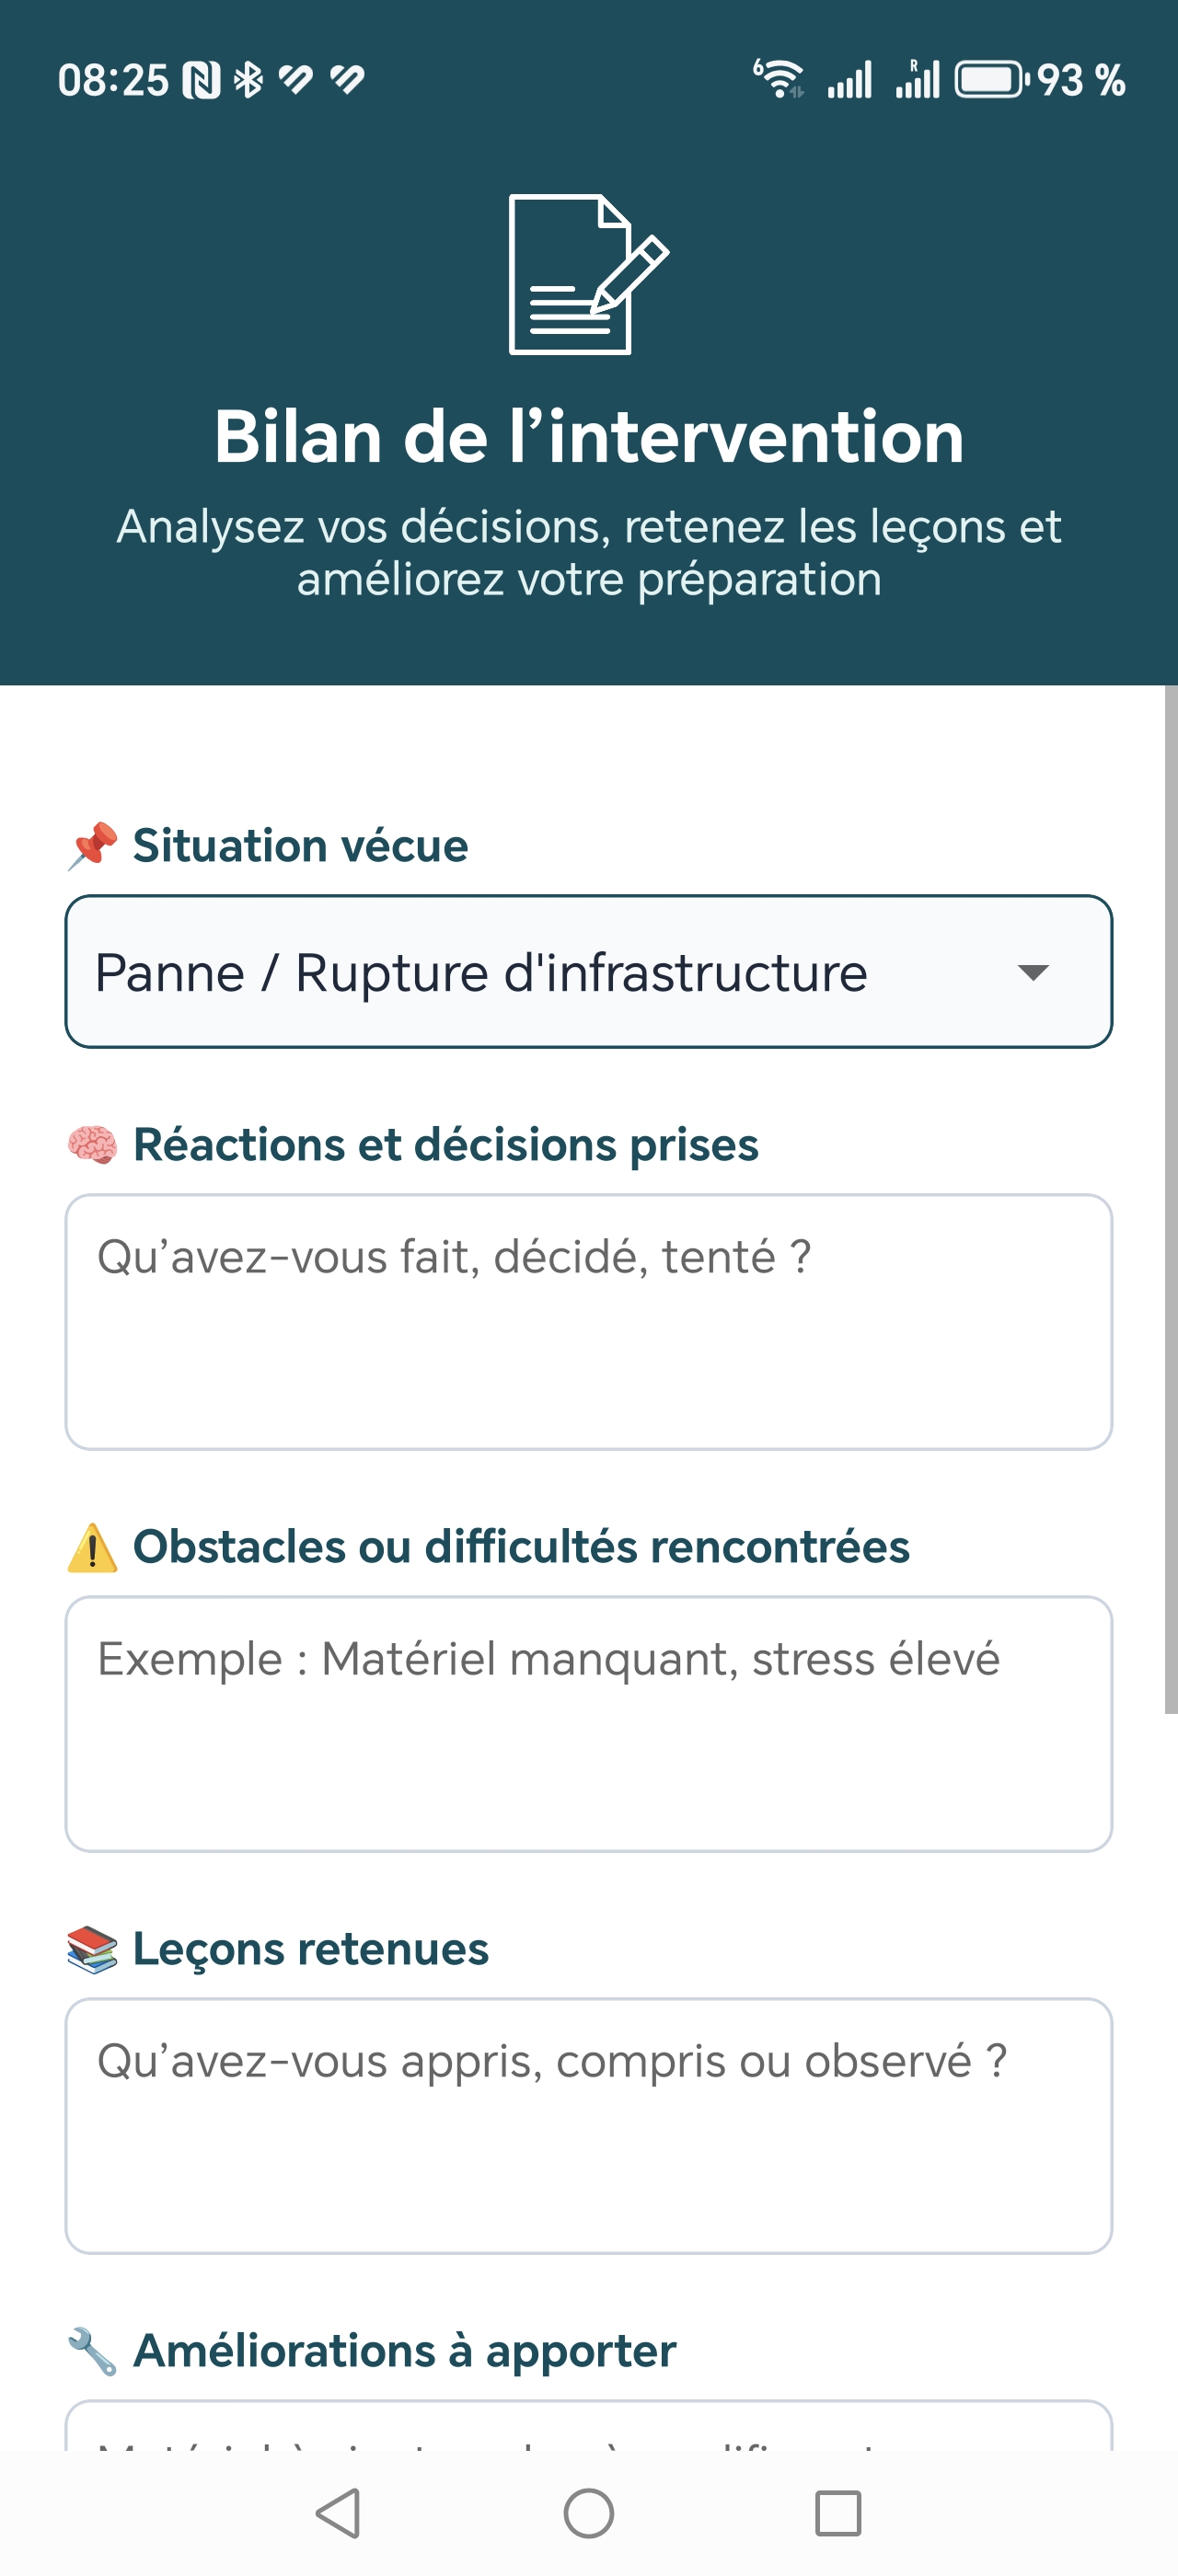
Task: Open recent apps with the square button
Action: (x=838, y=2513)
